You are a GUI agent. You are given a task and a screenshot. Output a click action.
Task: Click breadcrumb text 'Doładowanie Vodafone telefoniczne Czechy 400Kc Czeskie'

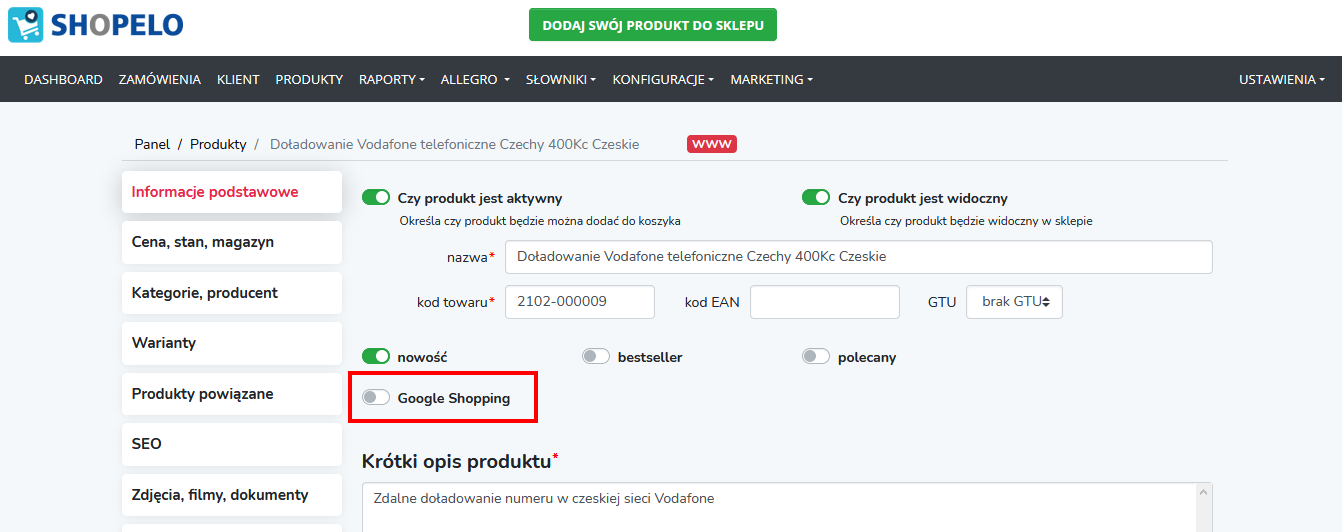[x=455, y=144]
